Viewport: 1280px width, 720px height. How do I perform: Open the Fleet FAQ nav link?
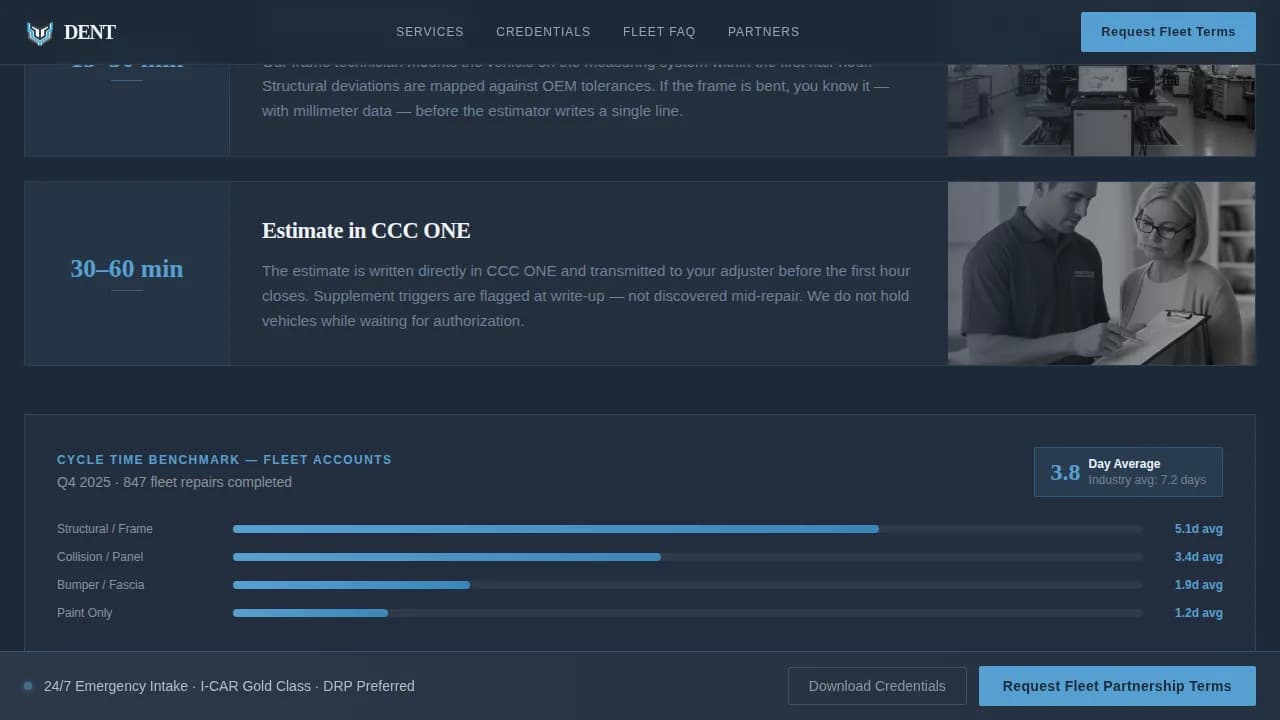coord(659,32)
